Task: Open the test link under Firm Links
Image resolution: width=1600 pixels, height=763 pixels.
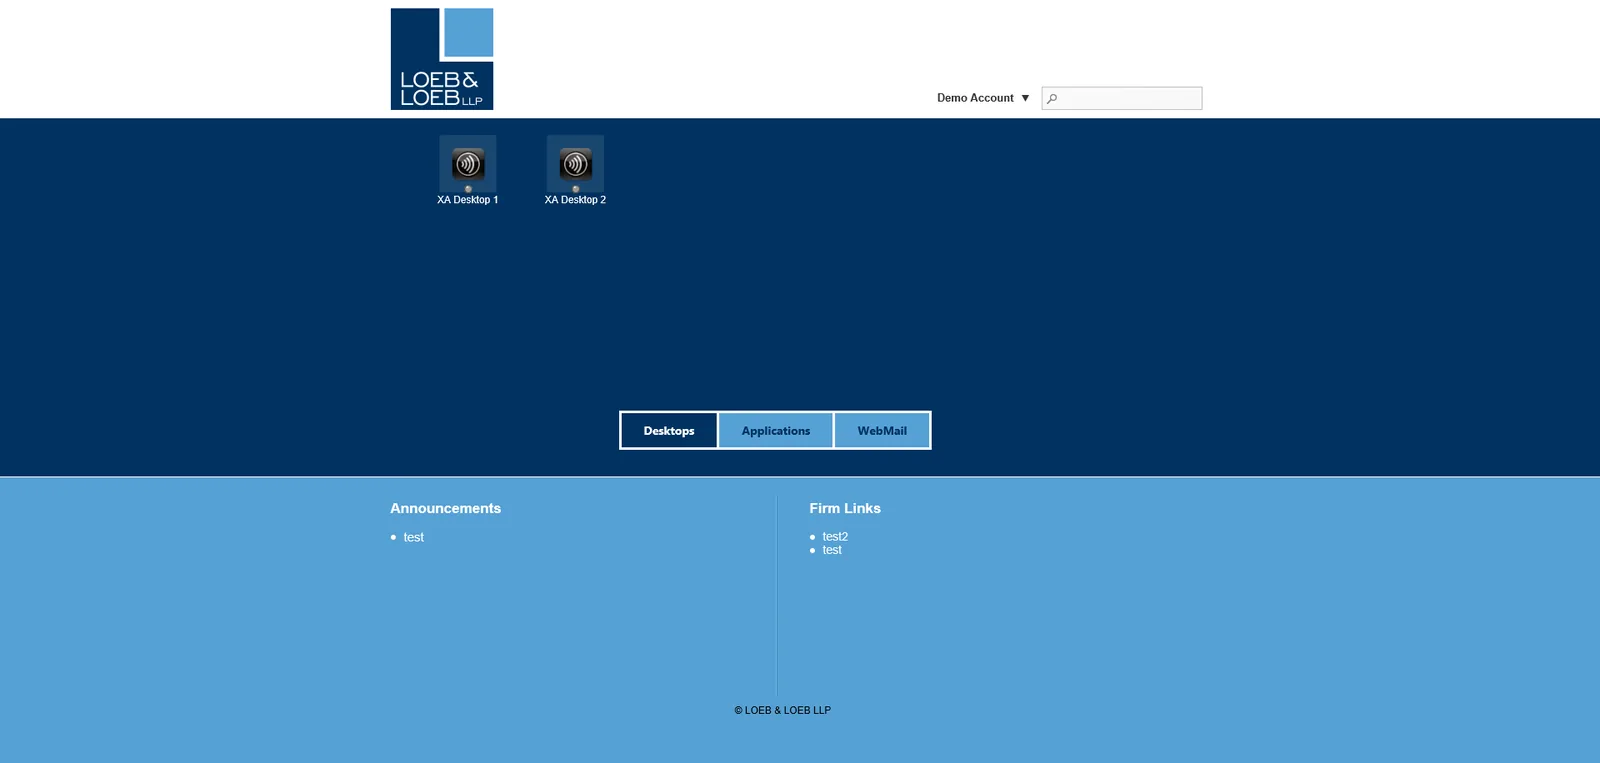Action: click(832, 550)
